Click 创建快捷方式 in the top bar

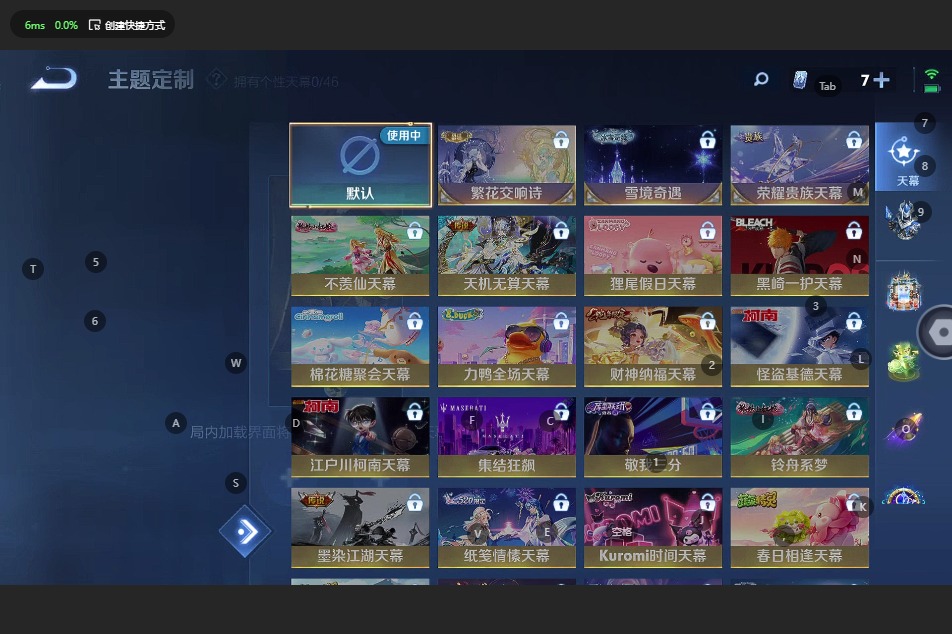(x=126, y=25)
